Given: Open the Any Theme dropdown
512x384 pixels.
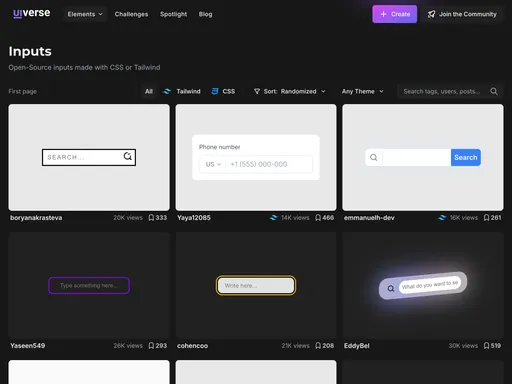Looking at the screenshot, I should tap(363, 91).
